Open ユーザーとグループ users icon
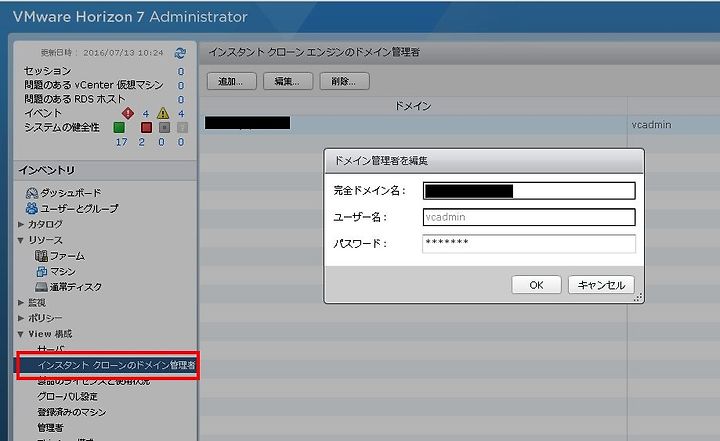The height and width of the screenshot is (441, 720). tap(32, 209)
